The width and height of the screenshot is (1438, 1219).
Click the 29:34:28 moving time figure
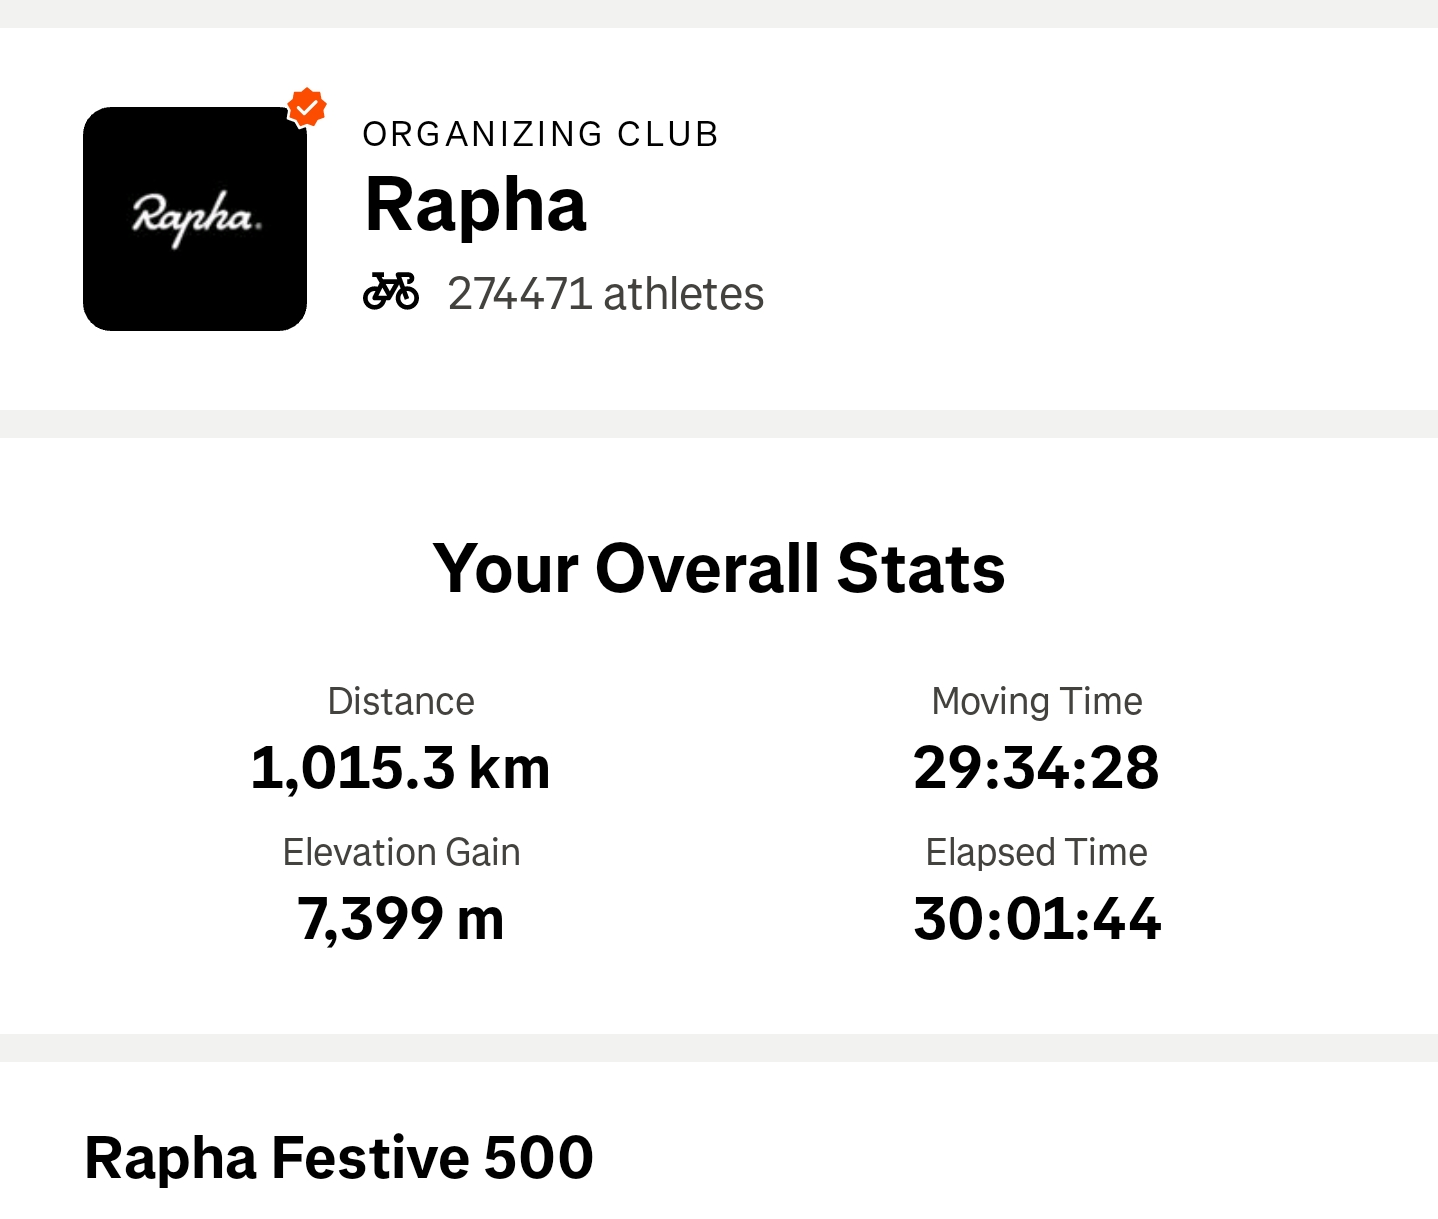pos(1036,767)
